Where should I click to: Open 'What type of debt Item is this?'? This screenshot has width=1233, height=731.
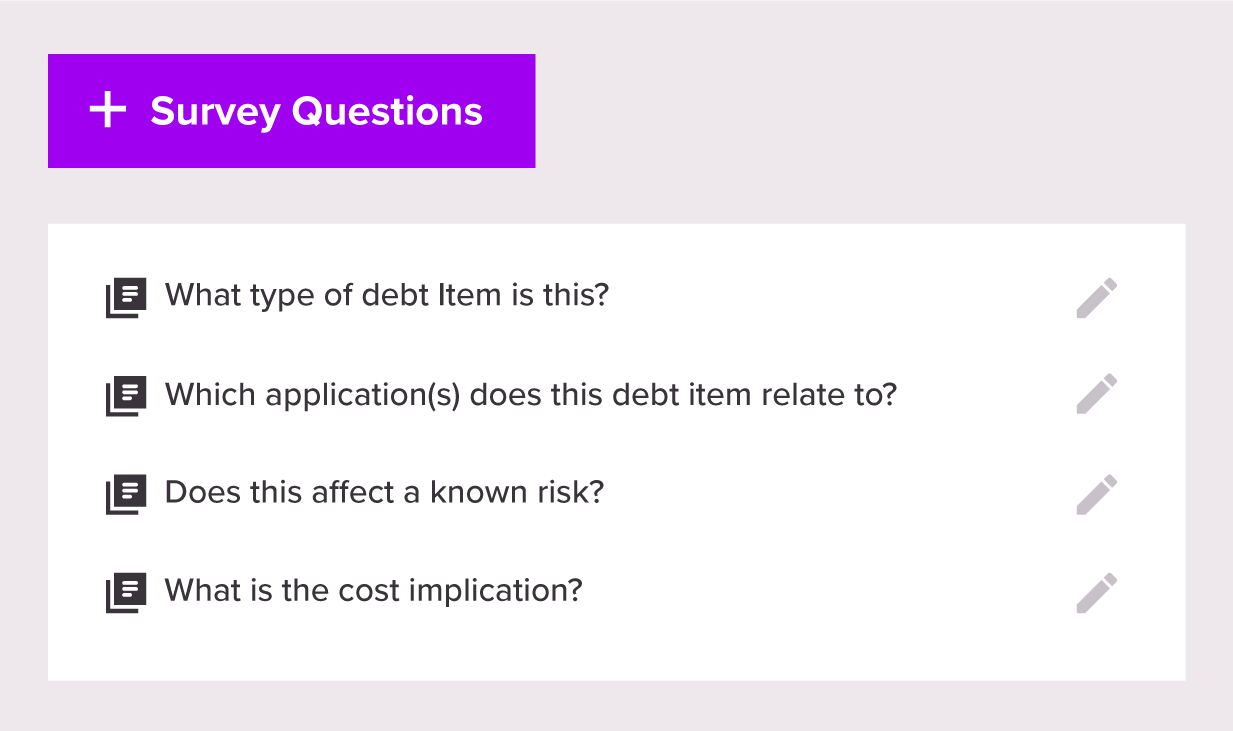[386, 296]
